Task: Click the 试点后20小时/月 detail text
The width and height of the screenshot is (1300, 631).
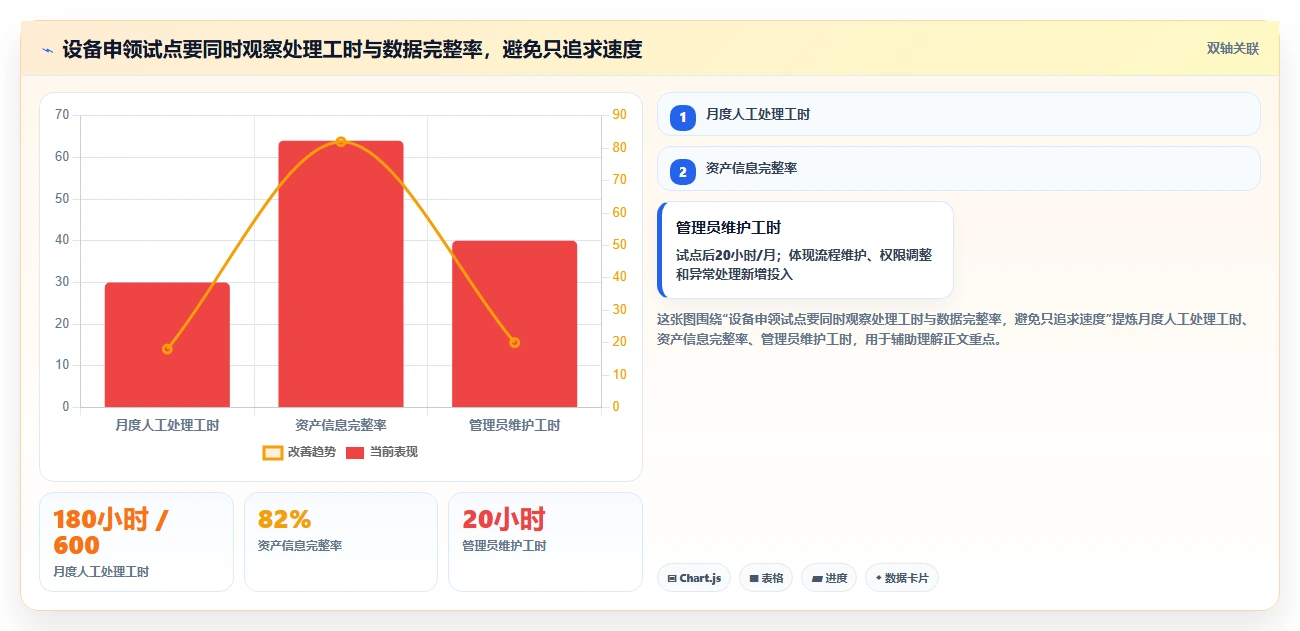Action: (804, 264)
